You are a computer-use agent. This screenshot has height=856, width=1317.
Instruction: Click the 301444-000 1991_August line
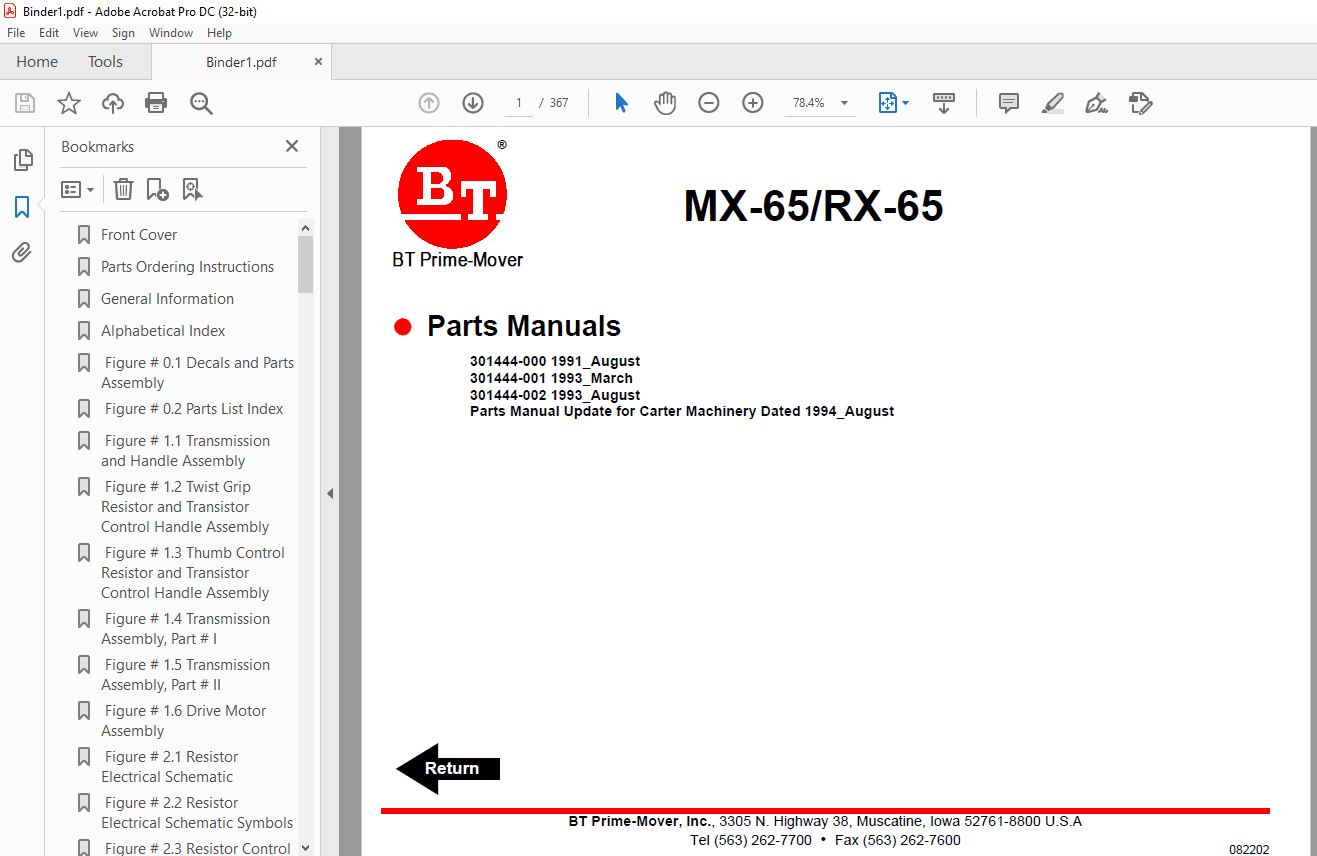click(x=555, y=361)
